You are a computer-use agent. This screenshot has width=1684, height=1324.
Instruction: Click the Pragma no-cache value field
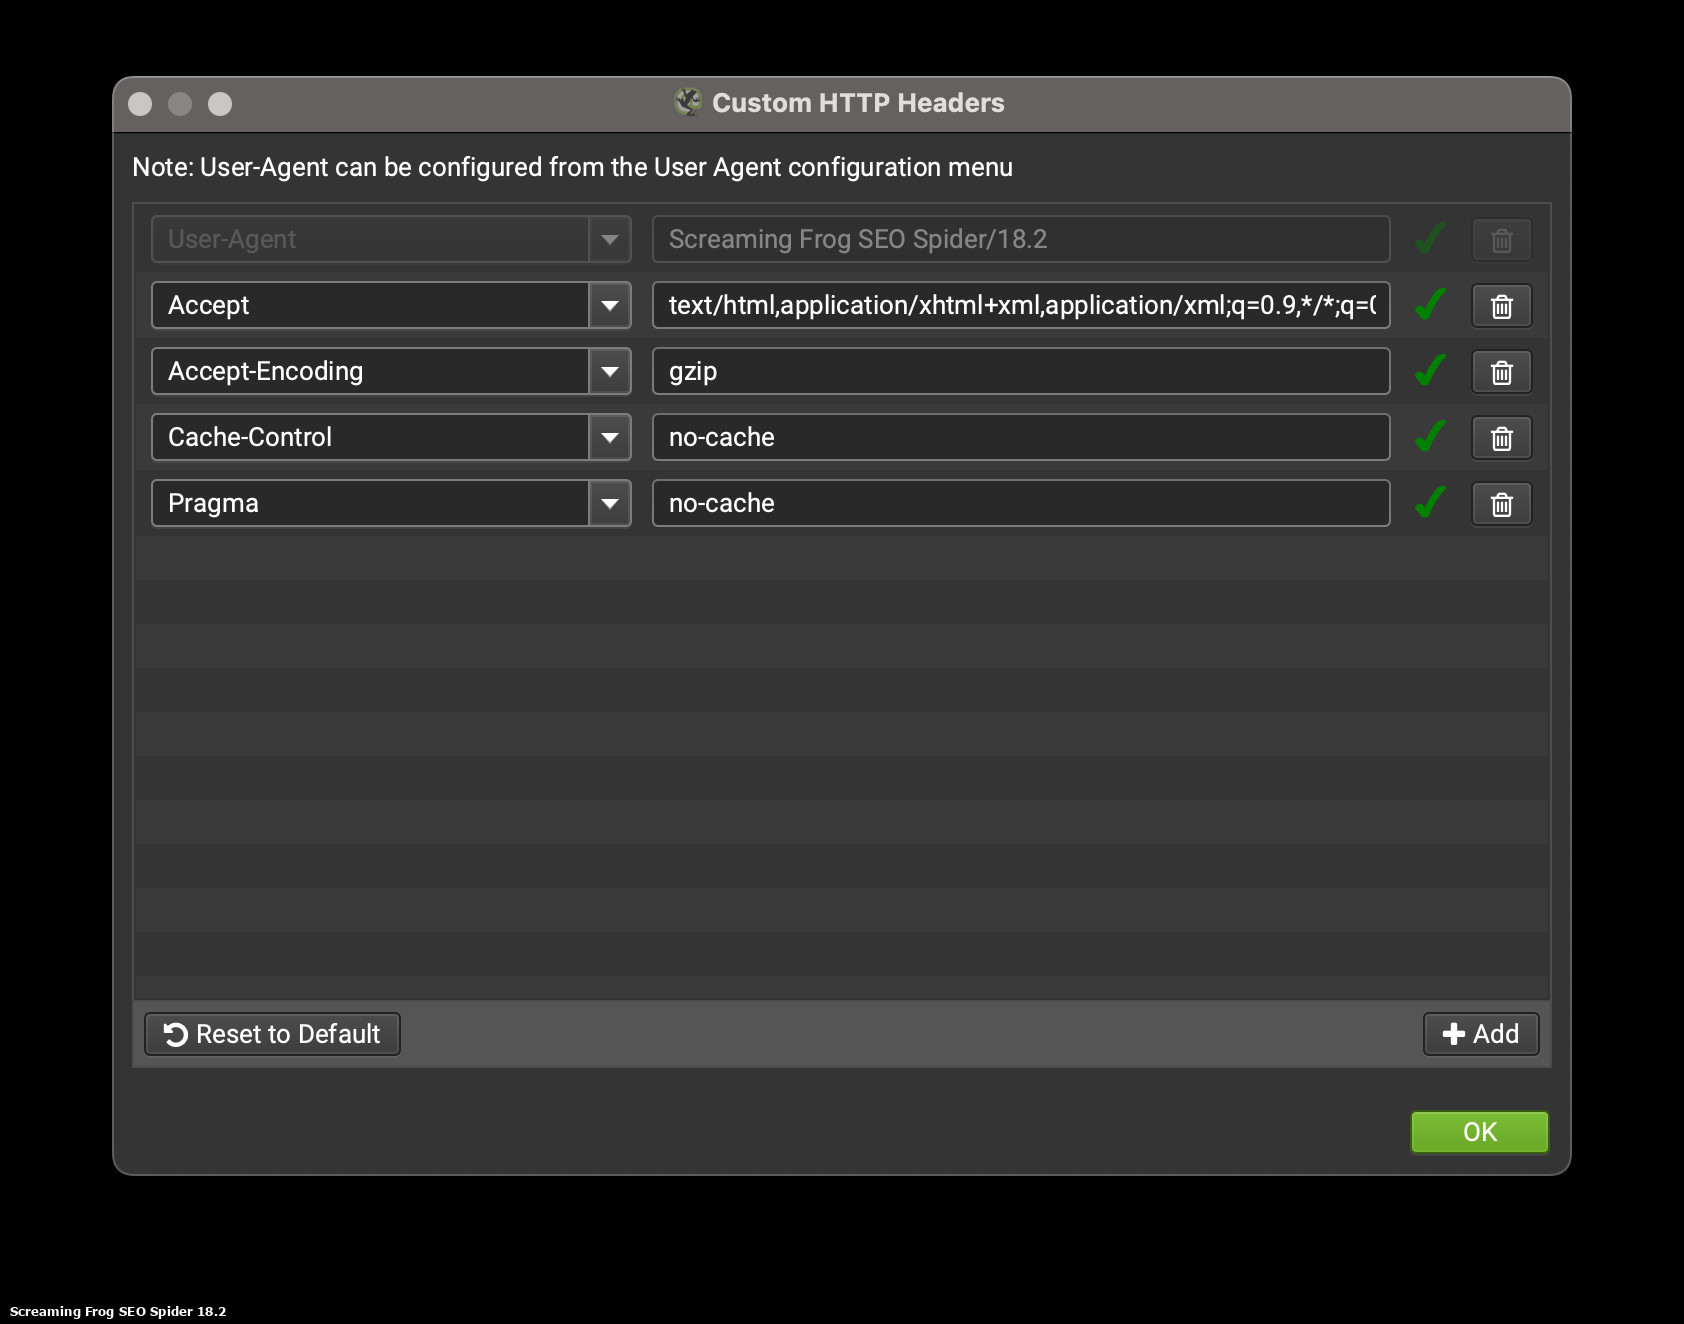(x=1020, y=503)
